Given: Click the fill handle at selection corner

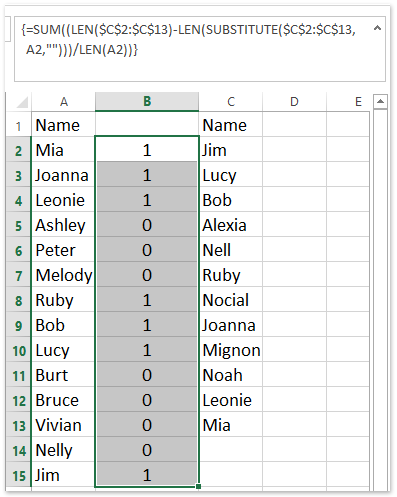Looking at the screenshot, I should 198,487.
